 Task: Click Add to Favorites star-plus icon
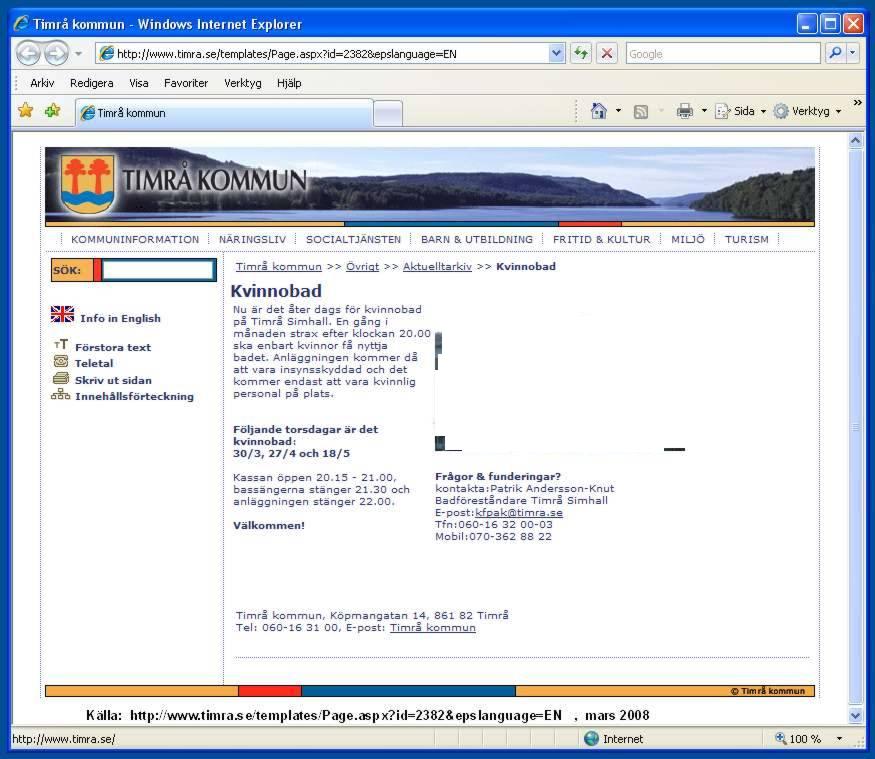point(52,111)
